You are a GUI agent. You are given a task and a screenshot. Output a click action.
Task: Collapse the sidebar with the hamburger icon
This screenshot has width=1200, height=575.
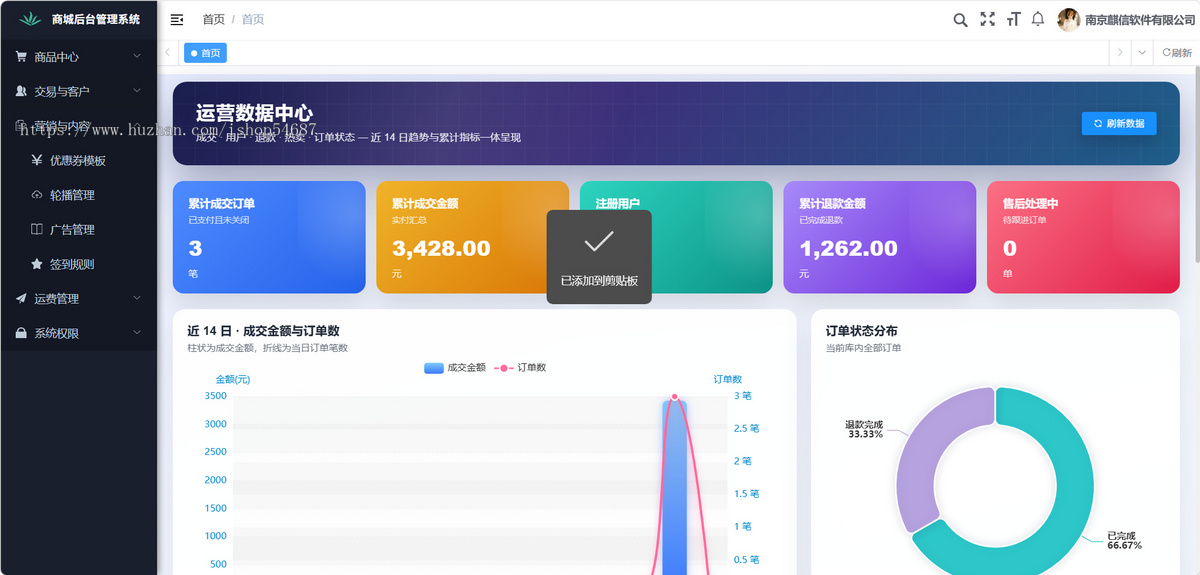point(177,19)
